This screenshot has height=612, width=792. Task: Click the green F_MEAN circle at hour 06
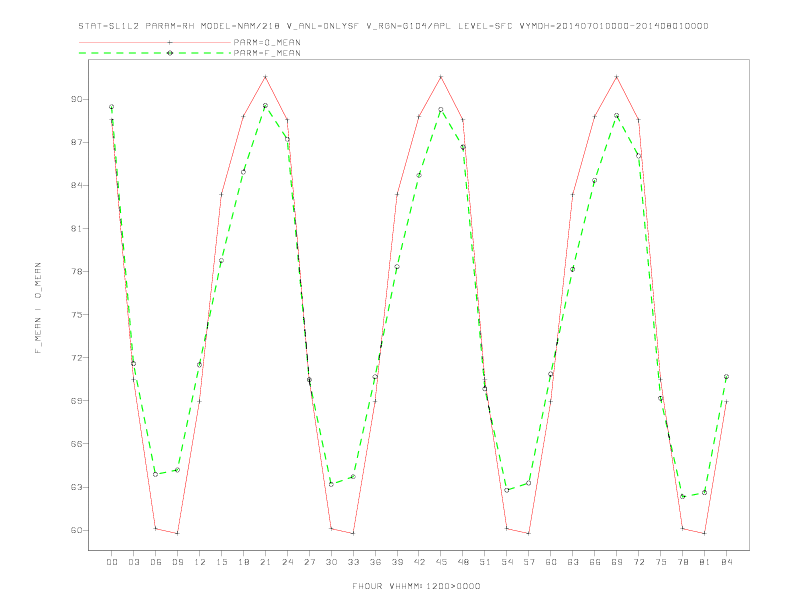156,474
